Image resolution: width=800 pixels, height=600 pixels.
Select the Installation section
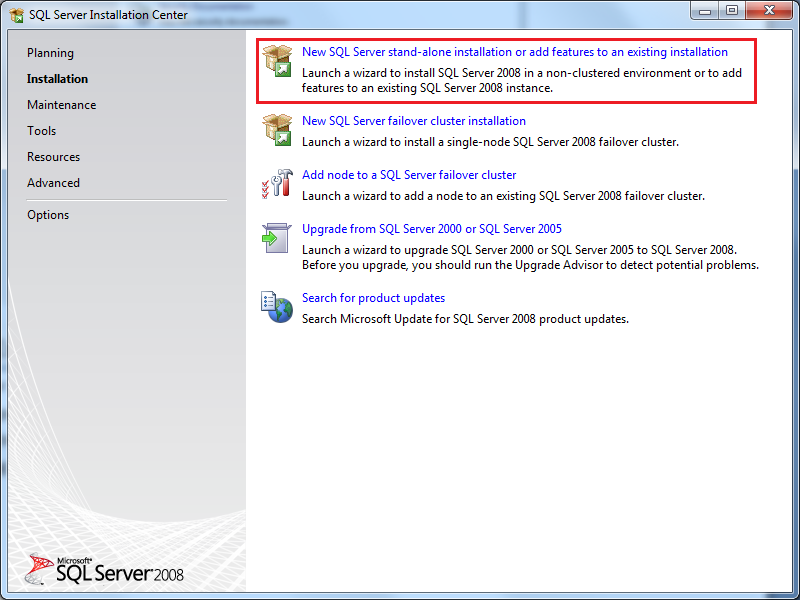coord(58,79)
